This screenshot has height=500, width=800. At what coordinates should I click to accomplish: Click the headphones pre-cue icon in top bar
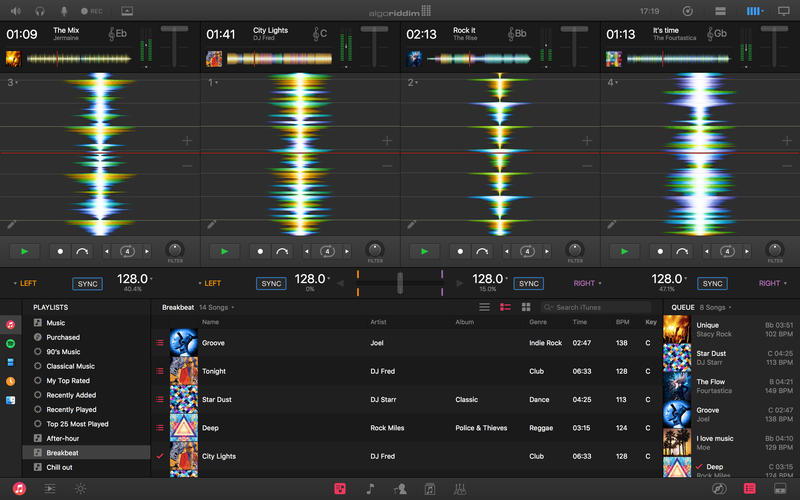click(40, 11)
